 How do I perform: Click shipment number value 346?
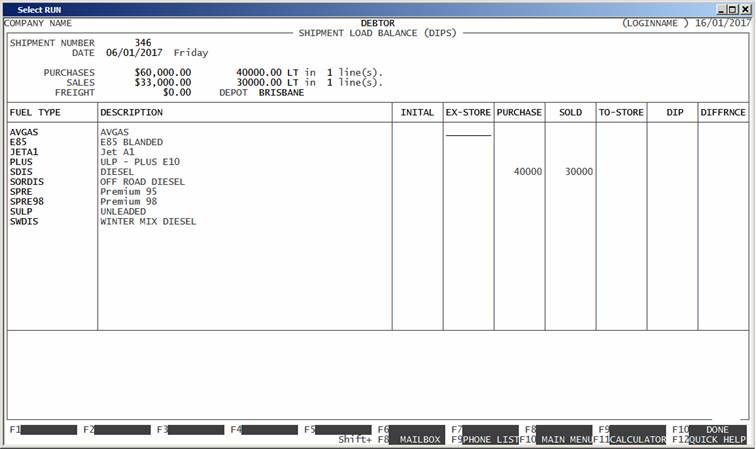point(143,43)
